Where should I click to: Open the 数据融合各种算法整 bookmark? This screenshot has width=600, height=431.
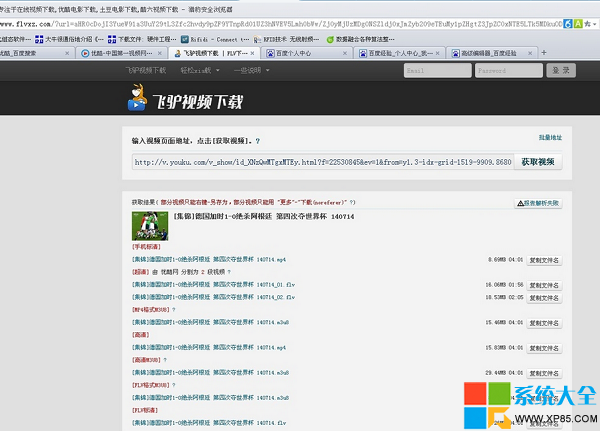360,39
